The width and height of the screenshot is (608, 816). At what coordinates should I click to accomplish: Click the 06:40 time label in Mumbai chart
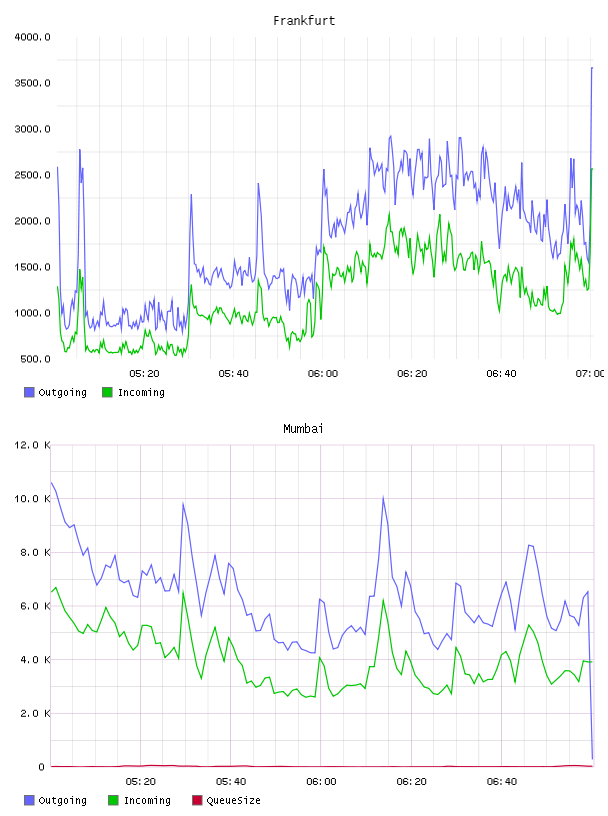502,782
